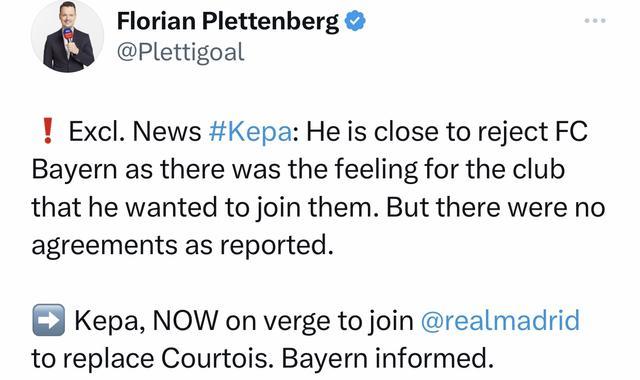Click the phrase "But there were no"
Viewport: 640px width, 380px height.
(x=496, y=207)
